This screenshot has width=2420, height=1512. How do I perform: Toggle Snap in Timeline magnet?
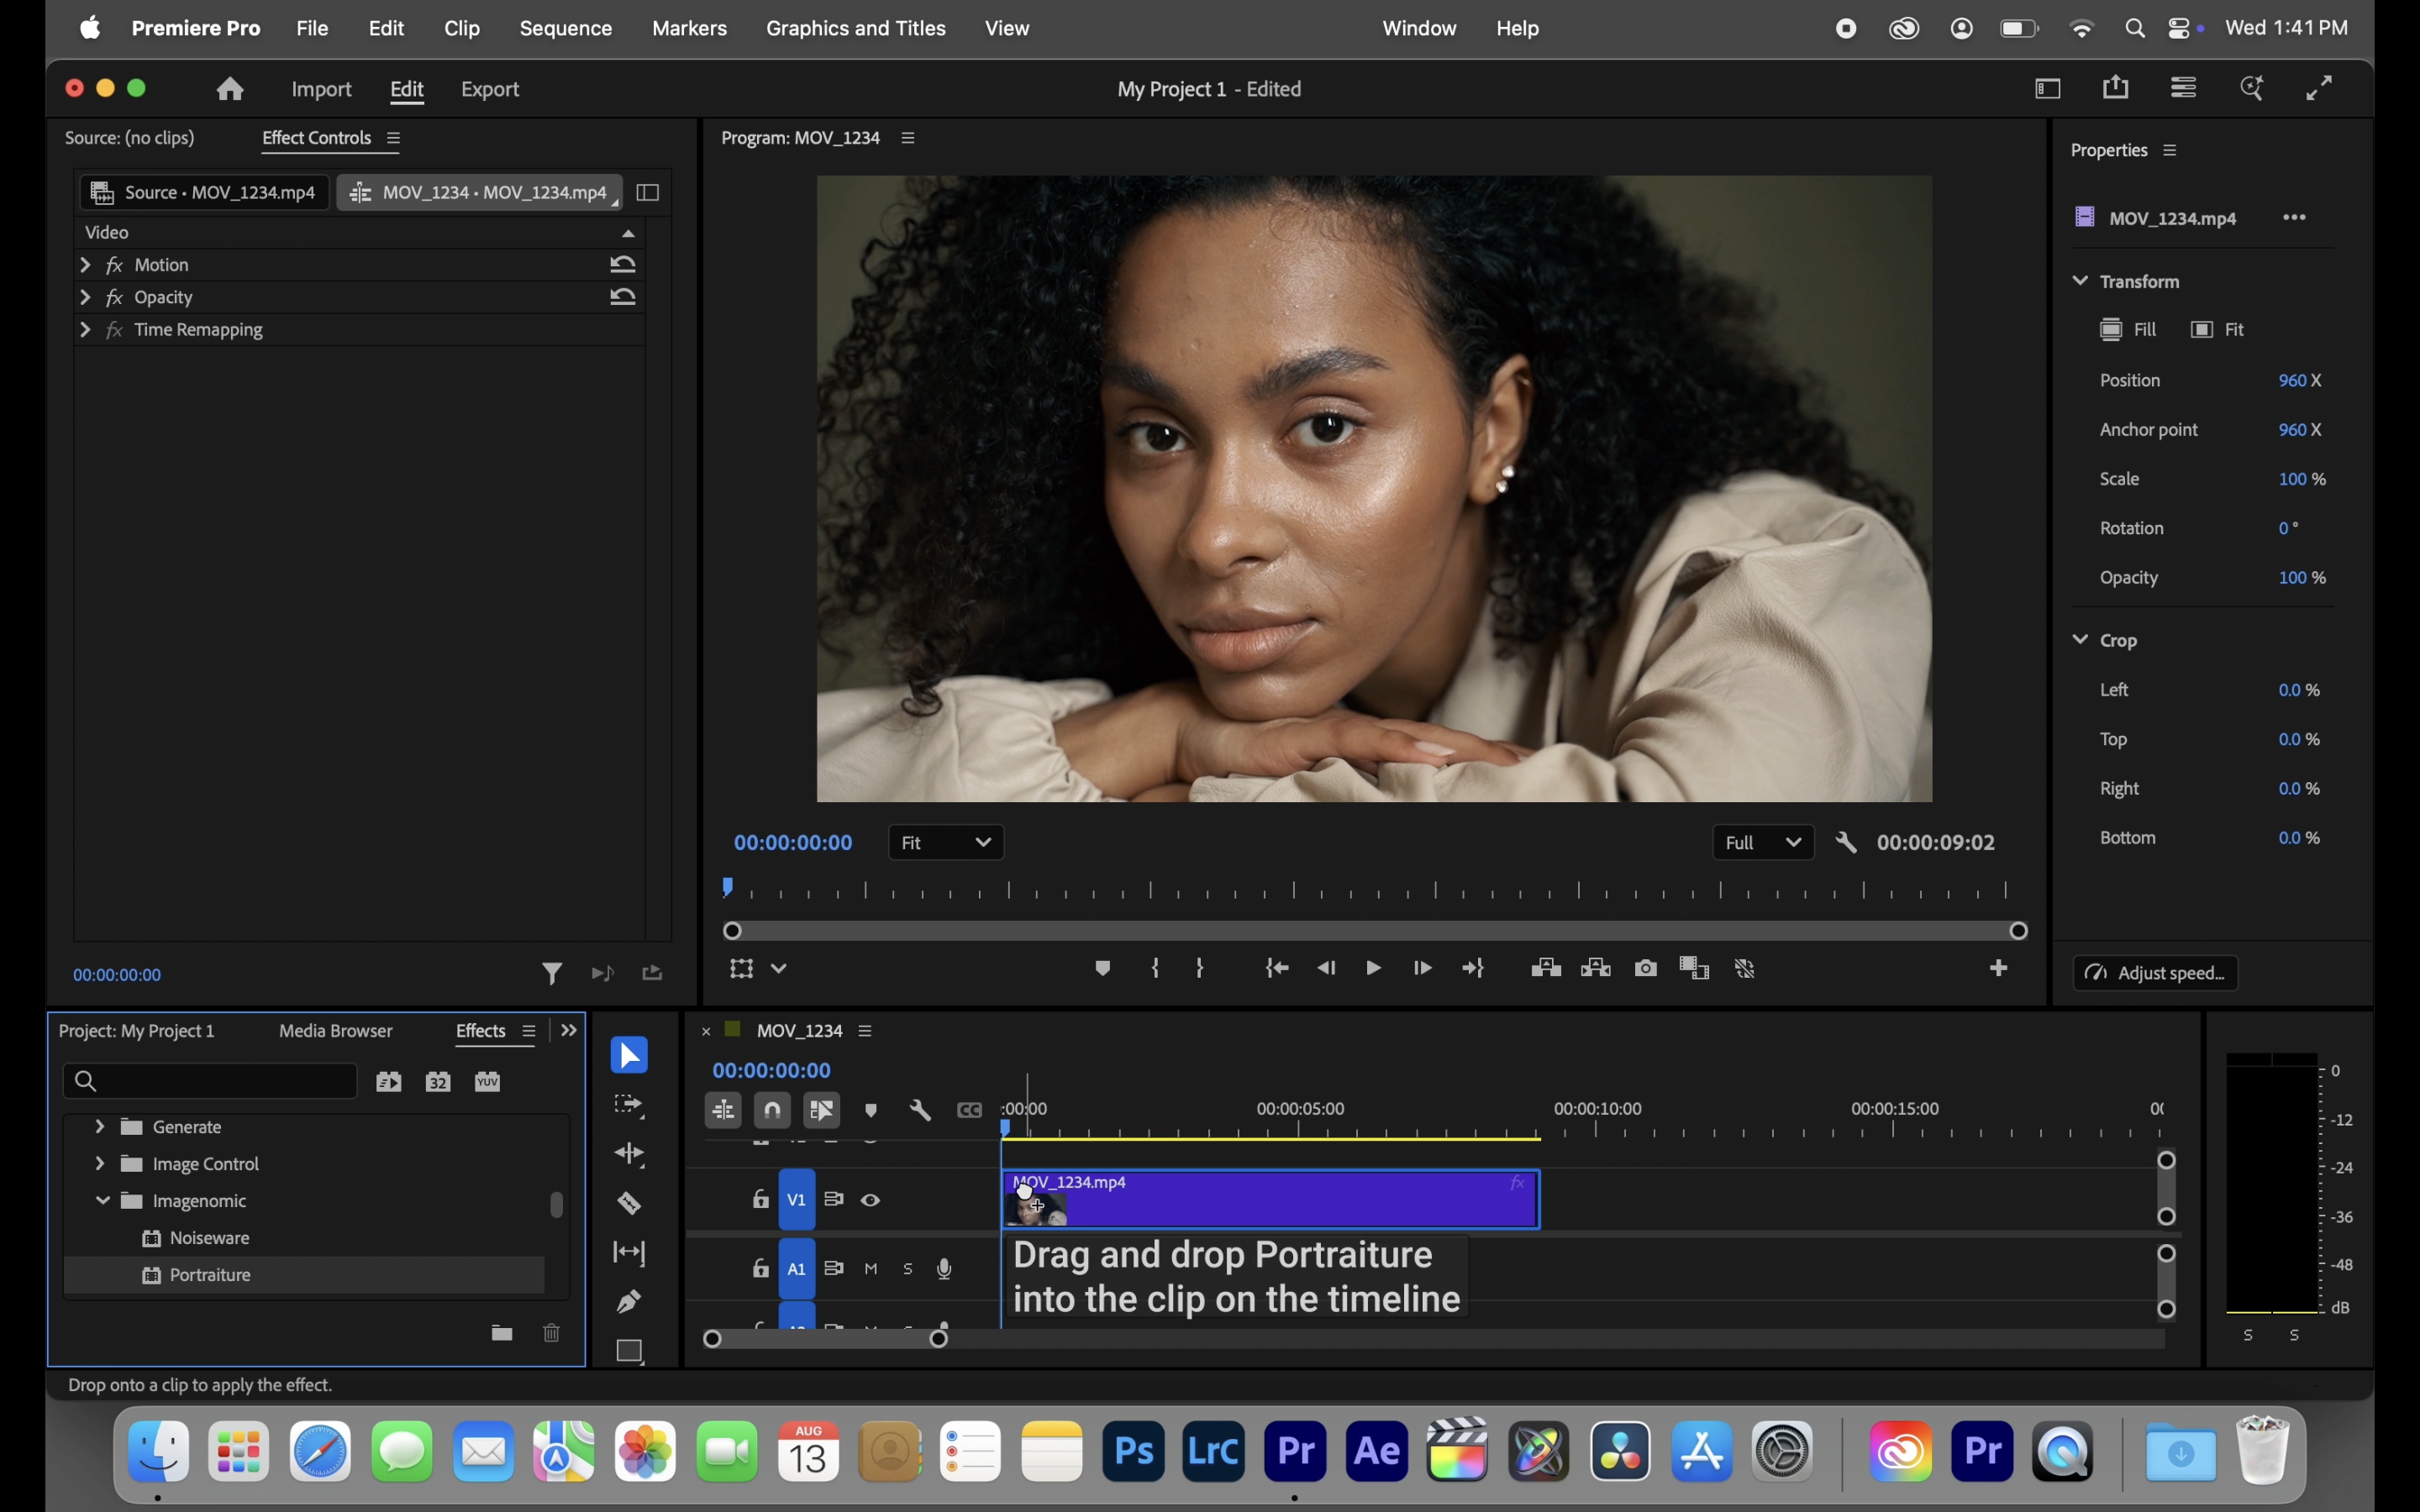pyautogui.click(x=772, y=1111)
